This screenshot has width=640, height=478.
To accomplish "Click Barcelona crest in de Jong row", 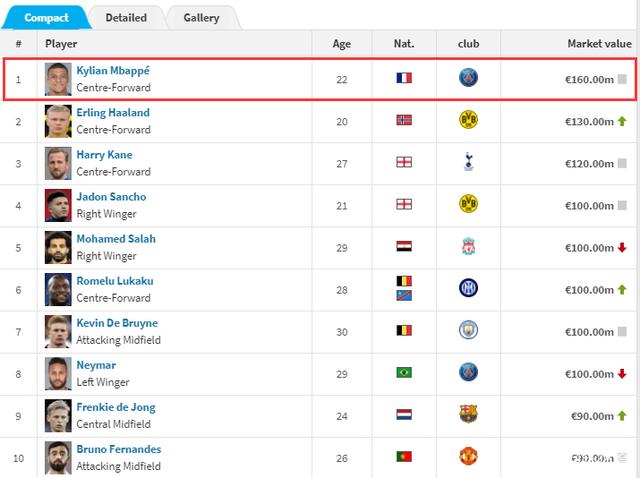I will pyautogui.click(x=468, y=414).
